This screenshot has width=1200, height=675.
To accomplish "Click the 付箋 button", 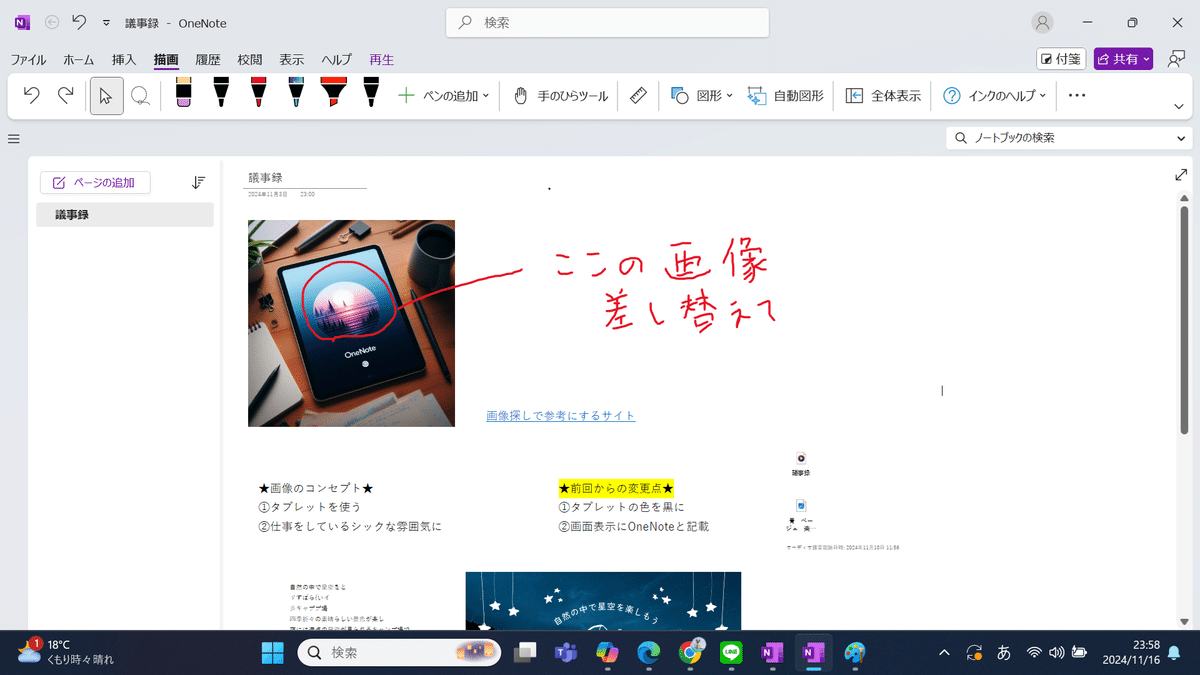I will pyautogui.click(x=1061, y=59).
